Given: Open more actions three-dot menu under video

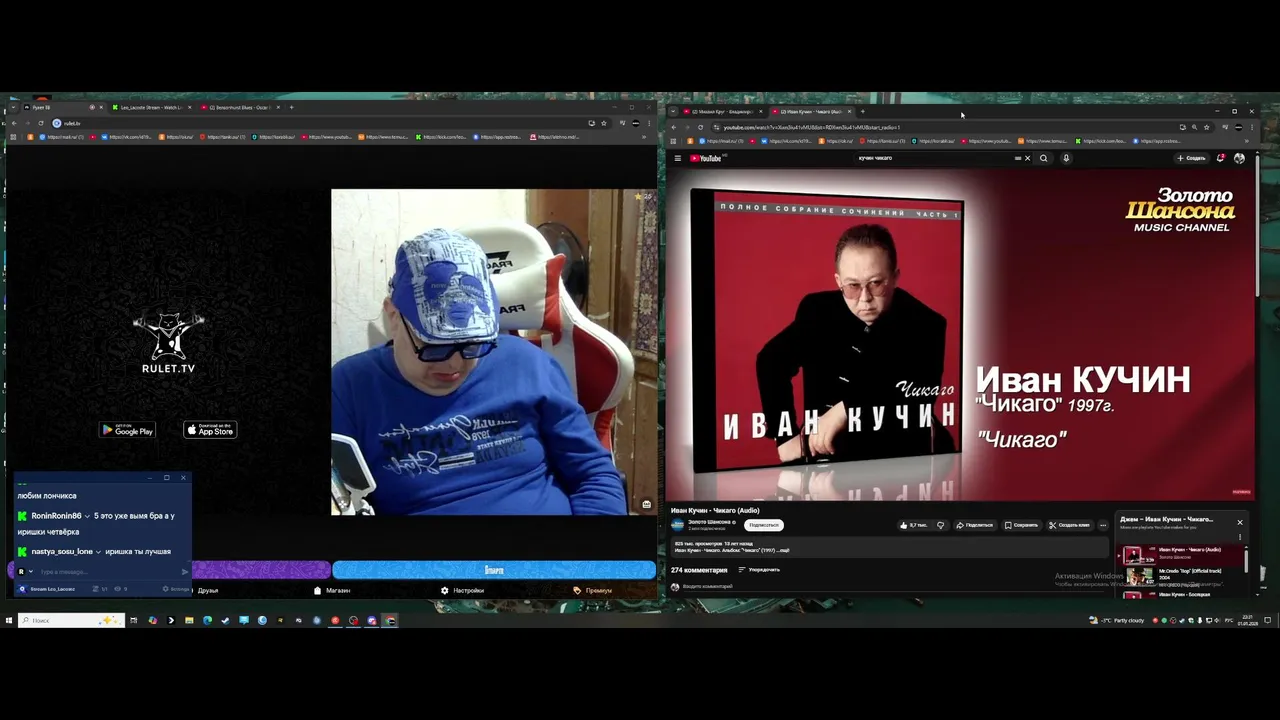Looking at the screenshot, I should 1103,525.
